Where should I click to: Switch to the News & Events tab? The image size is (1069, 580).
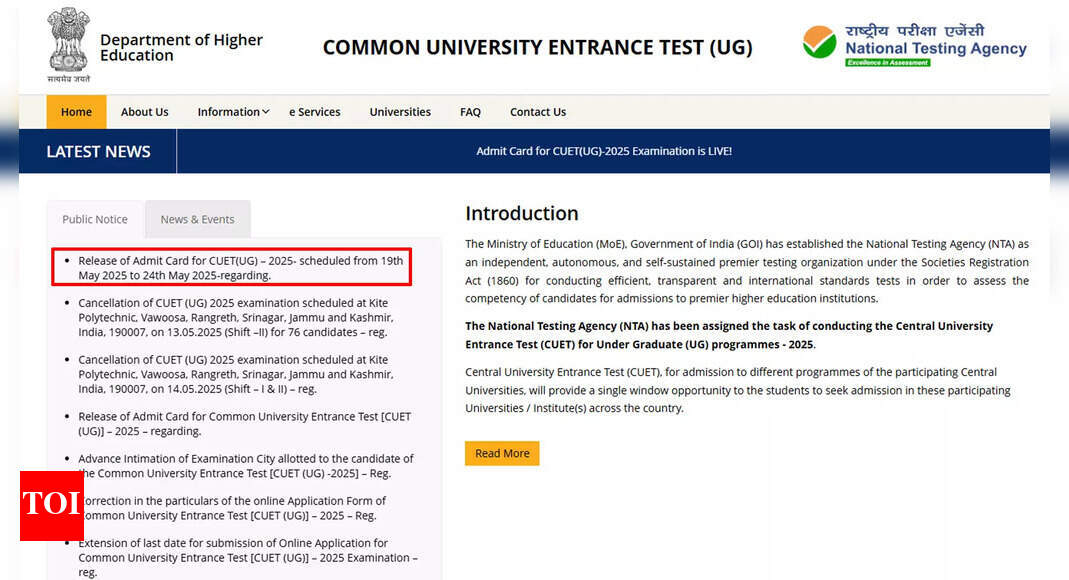197,219
